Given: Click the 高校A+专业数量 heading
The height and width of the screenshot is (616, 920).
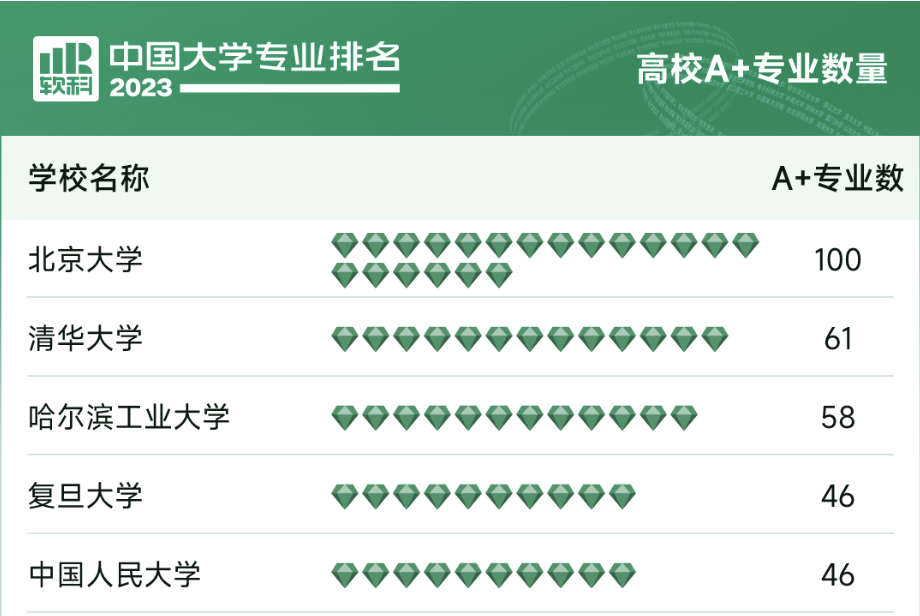Looking at the screenshot, I should (762, 70).
